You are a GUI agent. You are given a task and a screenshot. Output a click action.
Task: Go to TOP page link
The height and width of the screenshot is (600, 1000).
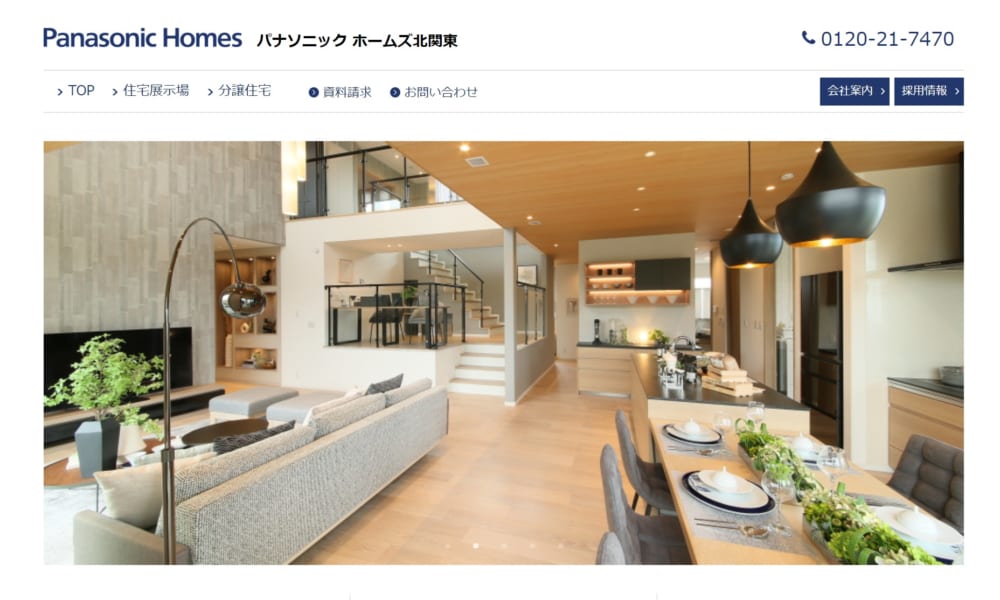[81, 91]
